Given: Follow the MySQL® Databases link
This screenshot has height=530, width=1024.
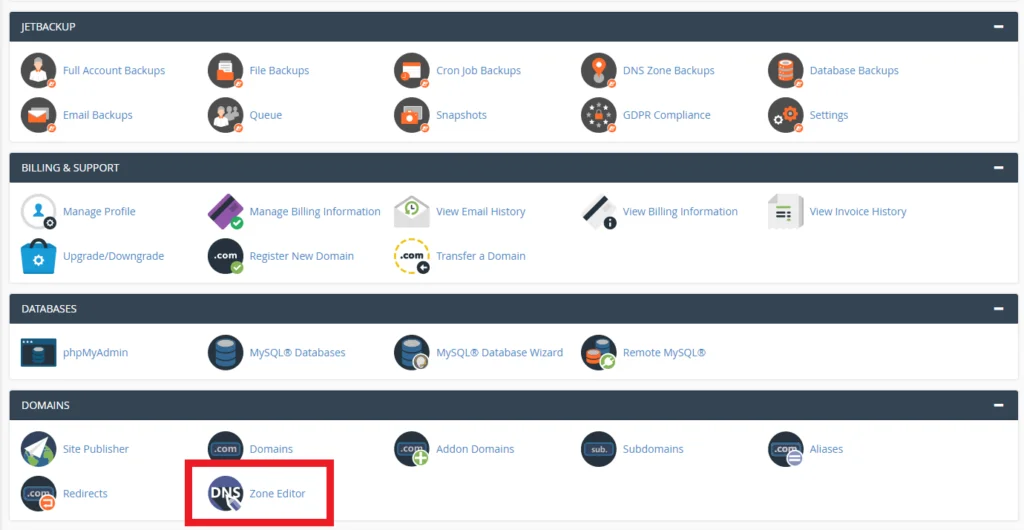Looking at the screenshot, I should 297,352.
